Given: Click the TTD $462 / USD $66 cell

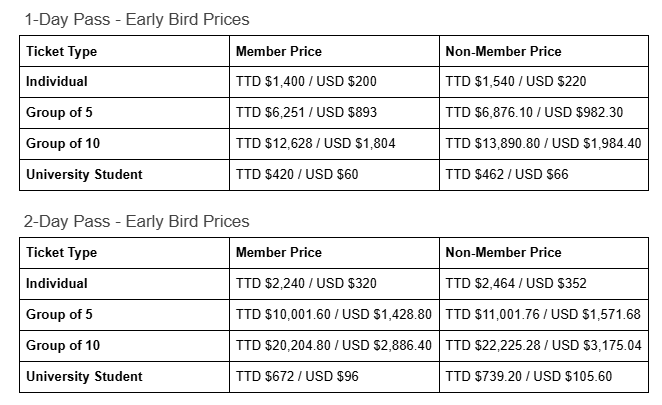Looking at the screenshot, I should click(544, 175).
